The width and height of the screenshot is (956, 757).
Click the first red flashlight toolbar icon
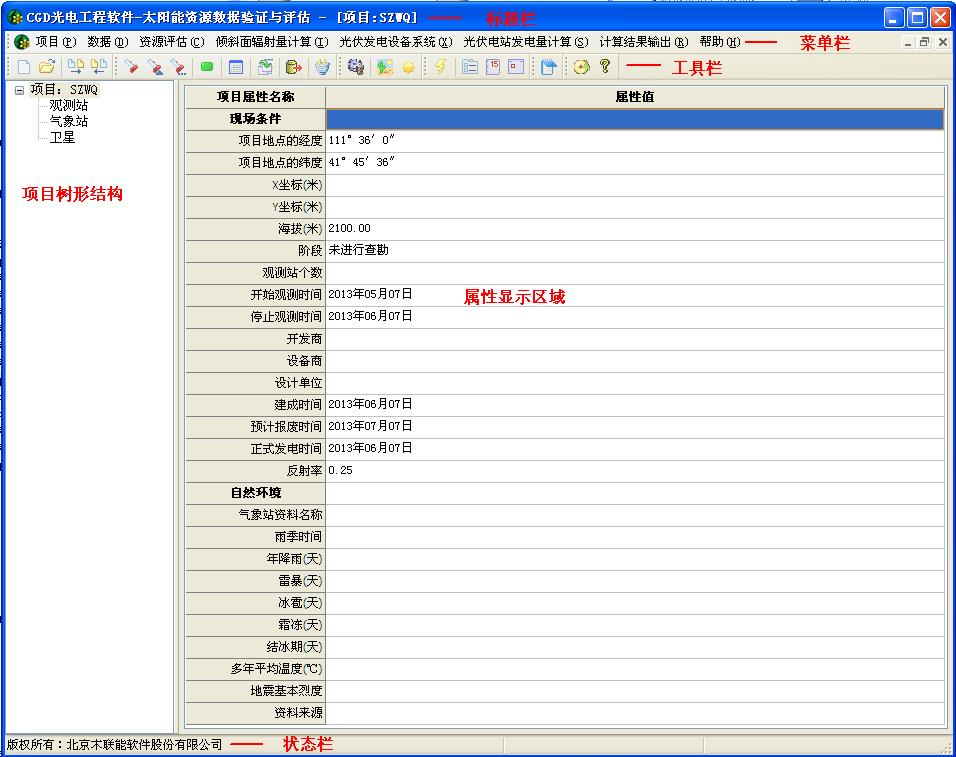[x=130, y=67]
